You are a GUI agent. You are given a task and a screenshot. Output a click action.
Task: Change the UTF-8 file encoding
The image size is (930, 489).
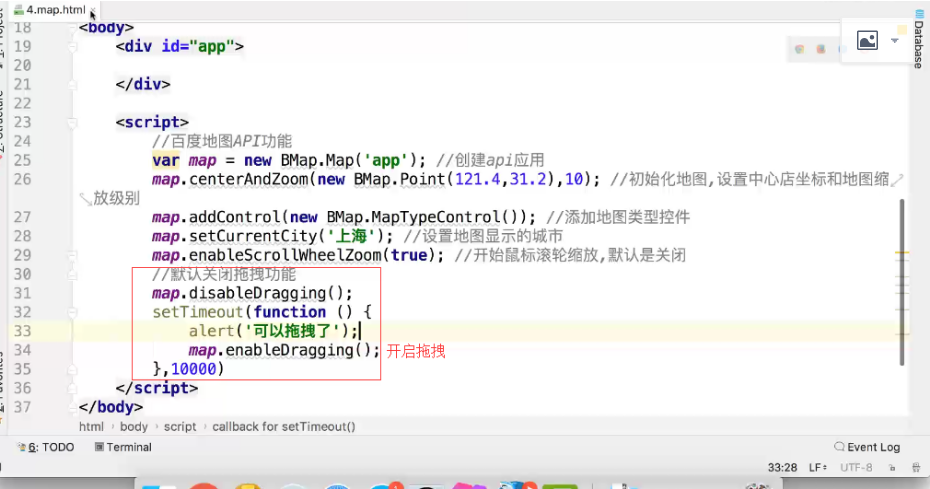[x=856, y=468]
